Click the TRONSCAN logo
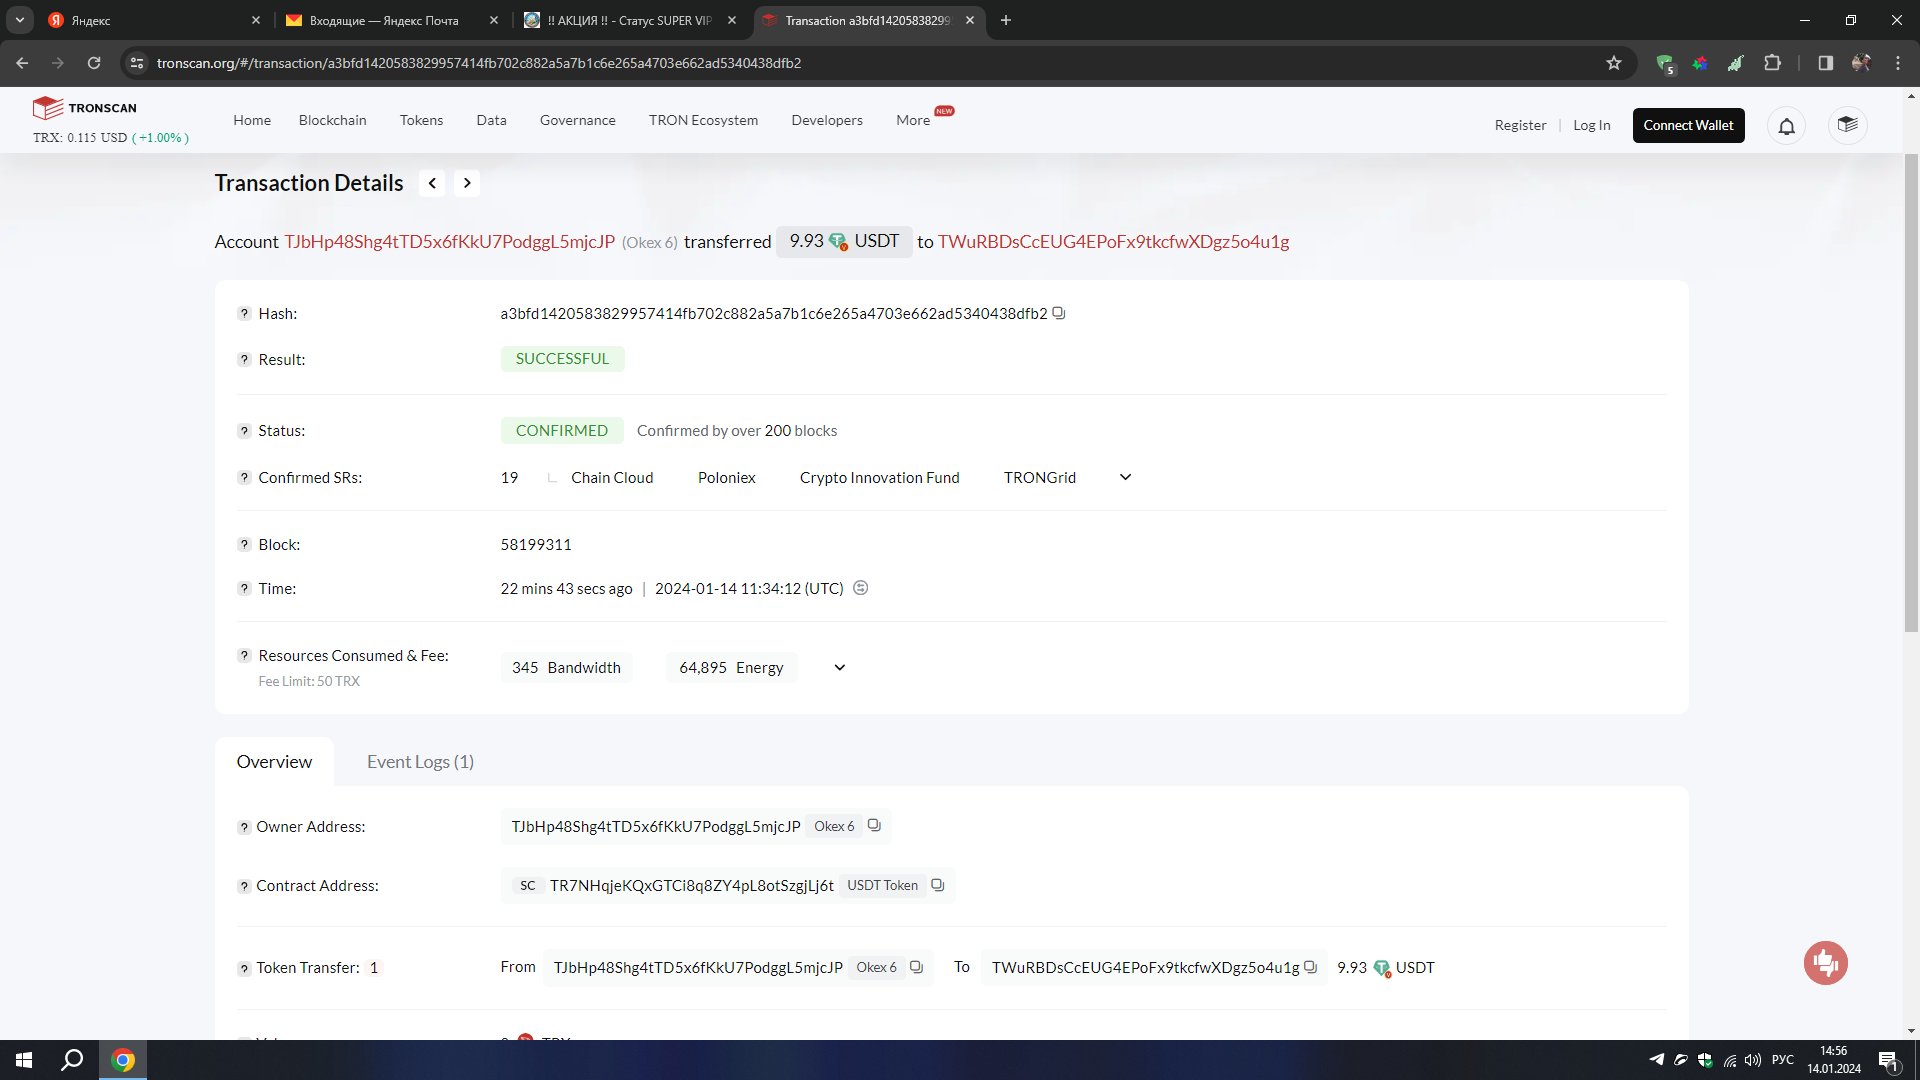The image size is (1920, 1080). click(85, 108)
